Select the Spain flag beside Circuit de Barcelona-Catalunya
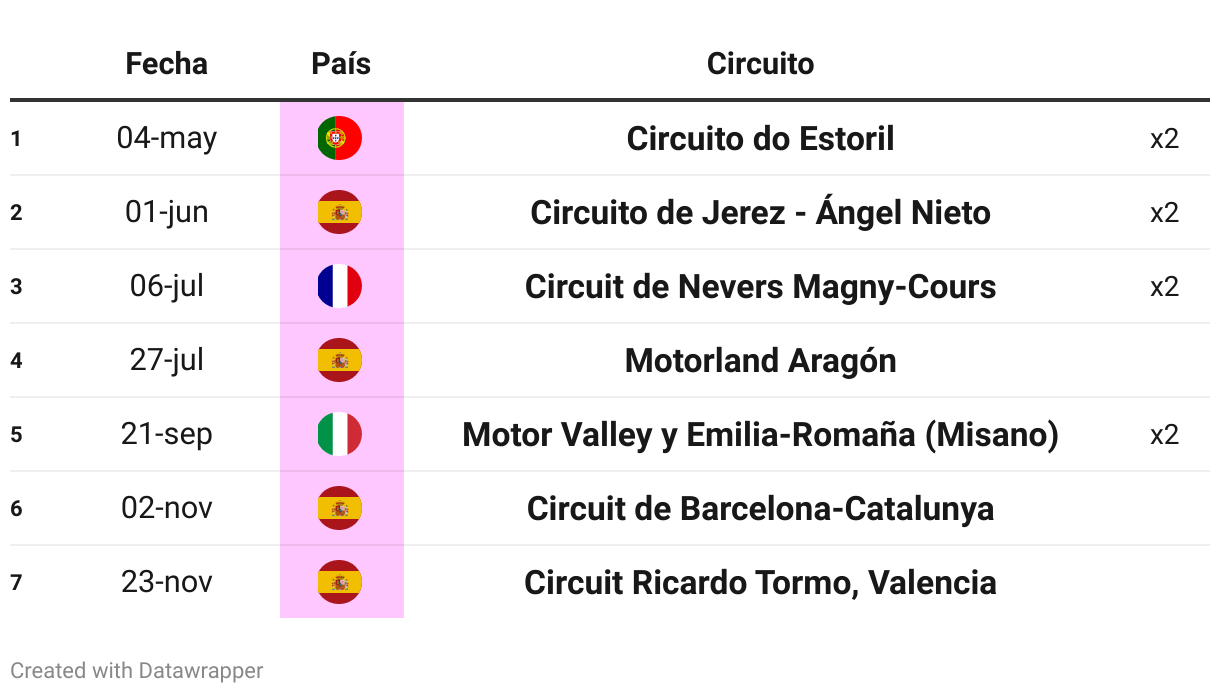The width and height of the screenshot is (1220, 694). click(x=340, y=508)
